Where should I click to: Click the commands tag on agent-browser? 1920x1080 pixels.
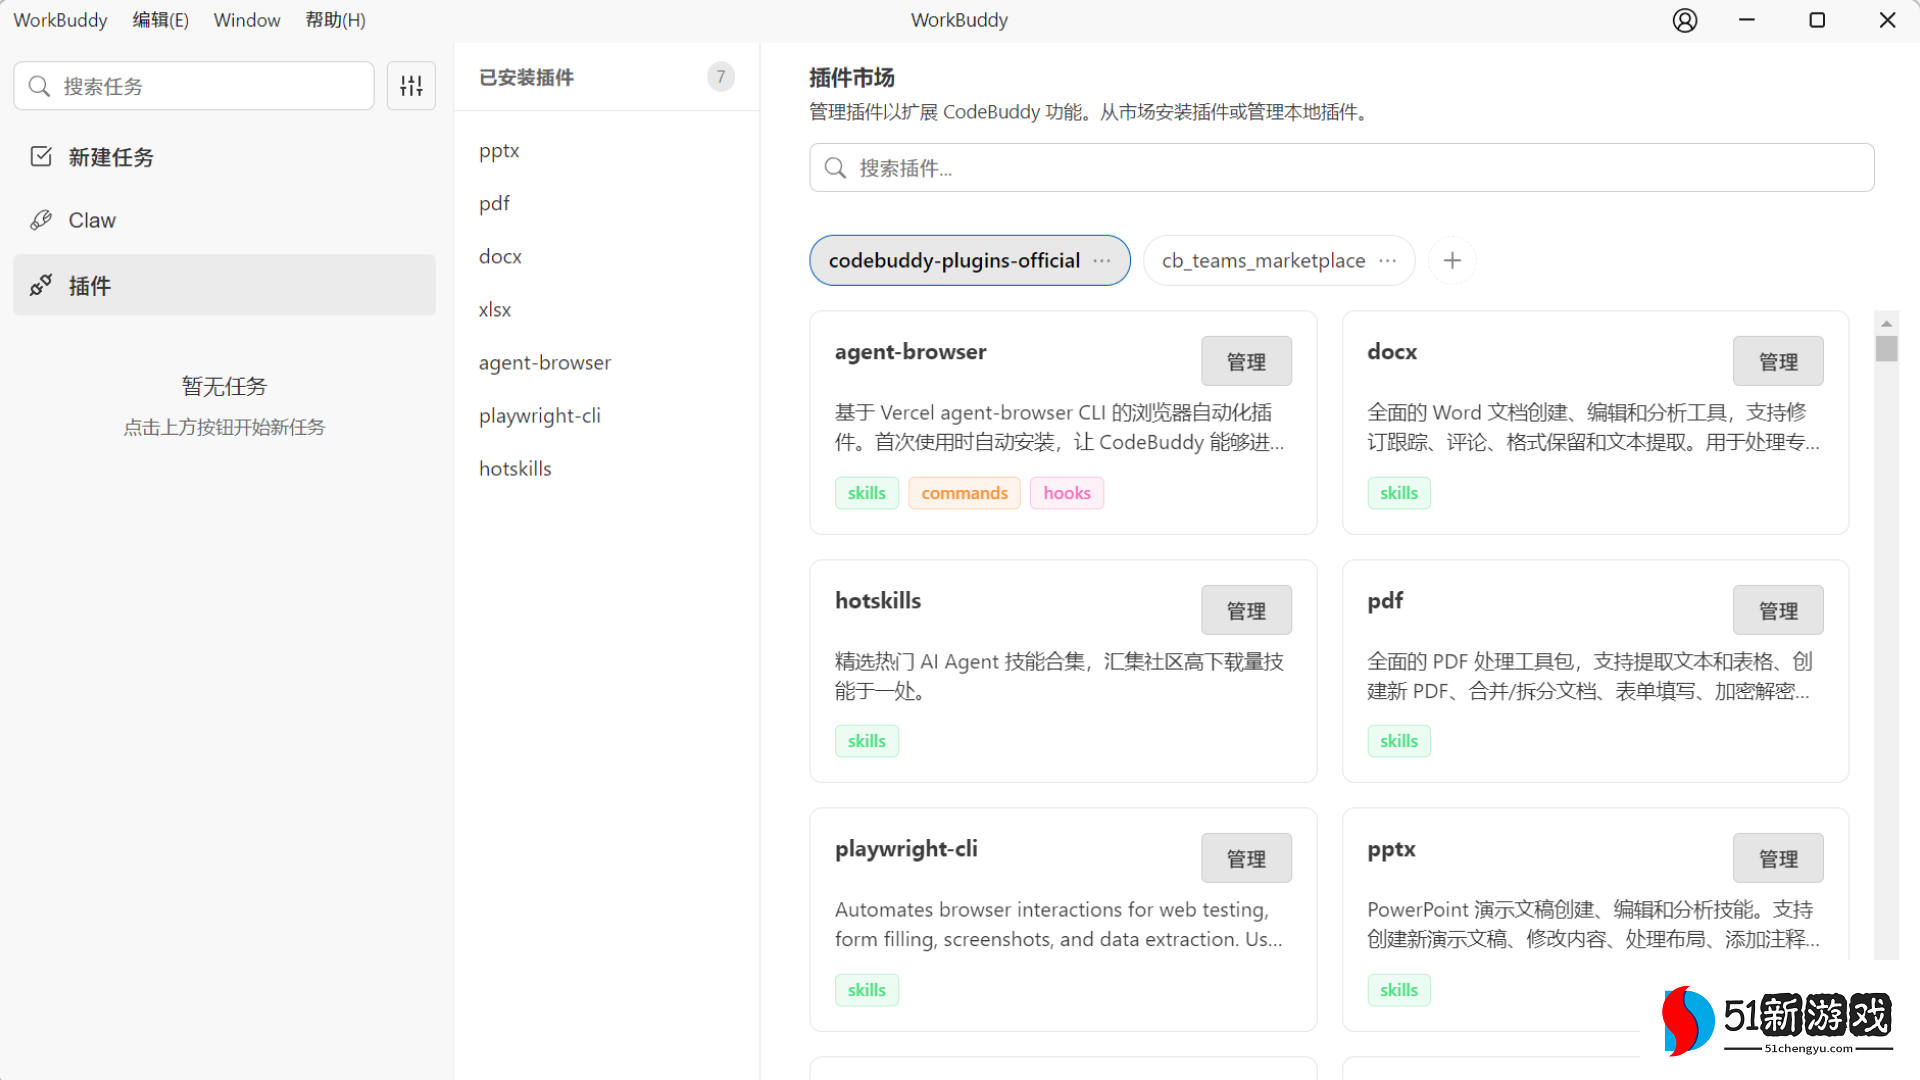click(964, 493)
